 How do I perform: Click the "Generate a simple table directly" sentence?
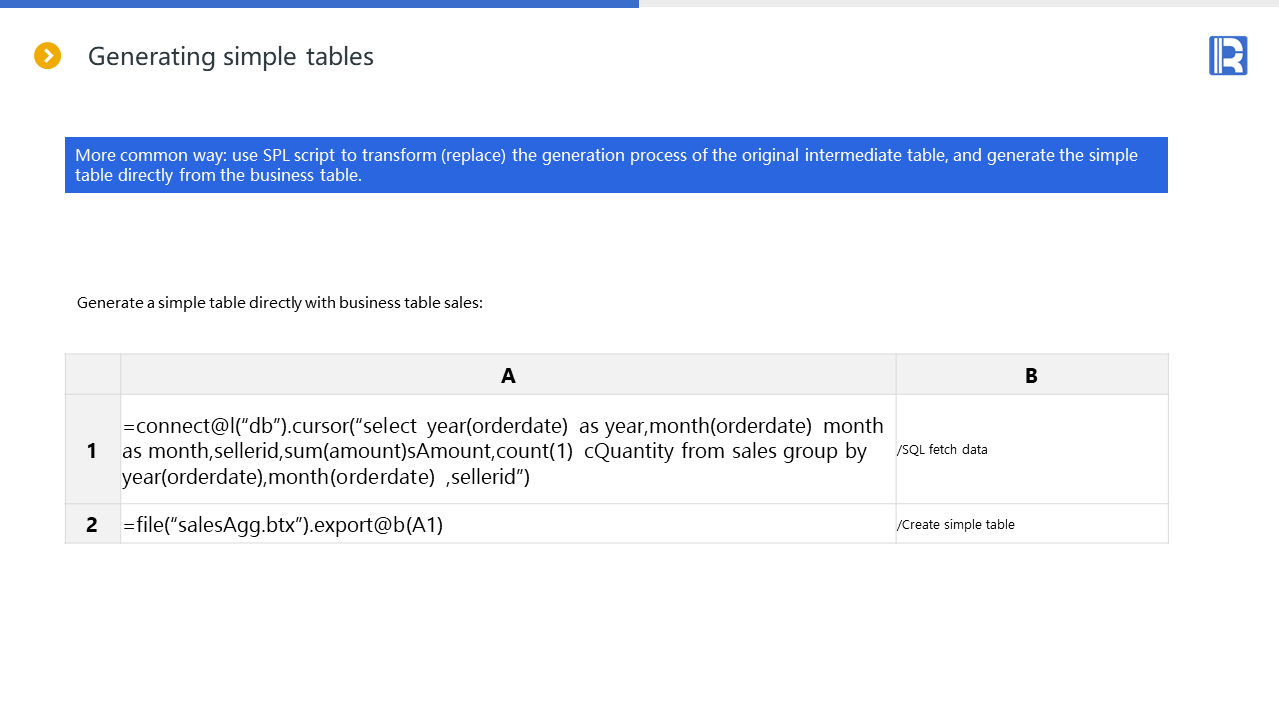pos(280,303)
